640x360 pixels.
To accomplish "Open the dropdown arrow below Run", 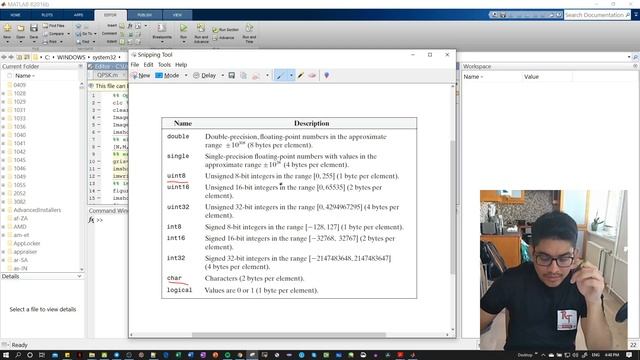I will [x=184, y=42].
